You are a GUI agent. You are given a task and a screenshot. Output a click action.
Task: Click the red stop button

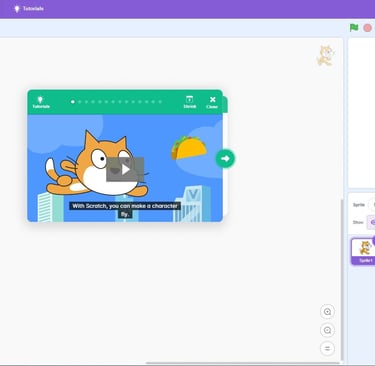tap(367, 28)
